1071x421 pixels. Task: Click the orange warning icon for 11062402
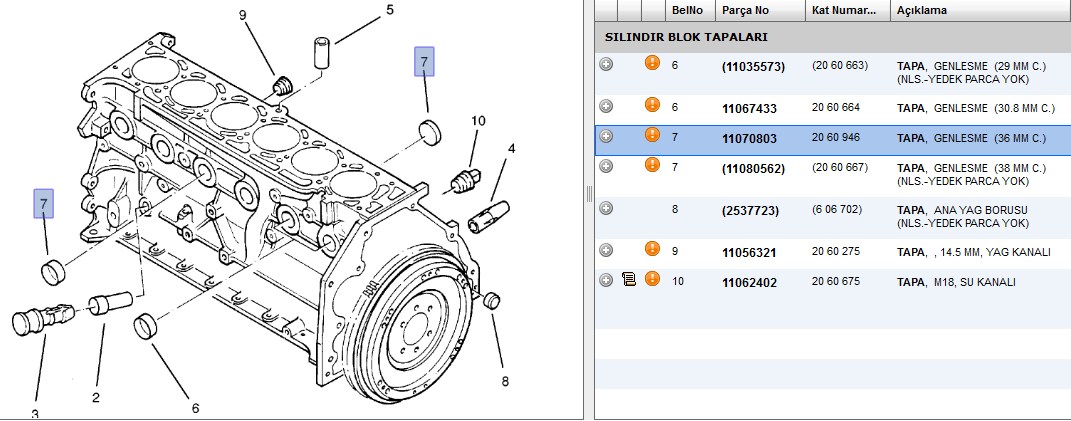[652, 278]
